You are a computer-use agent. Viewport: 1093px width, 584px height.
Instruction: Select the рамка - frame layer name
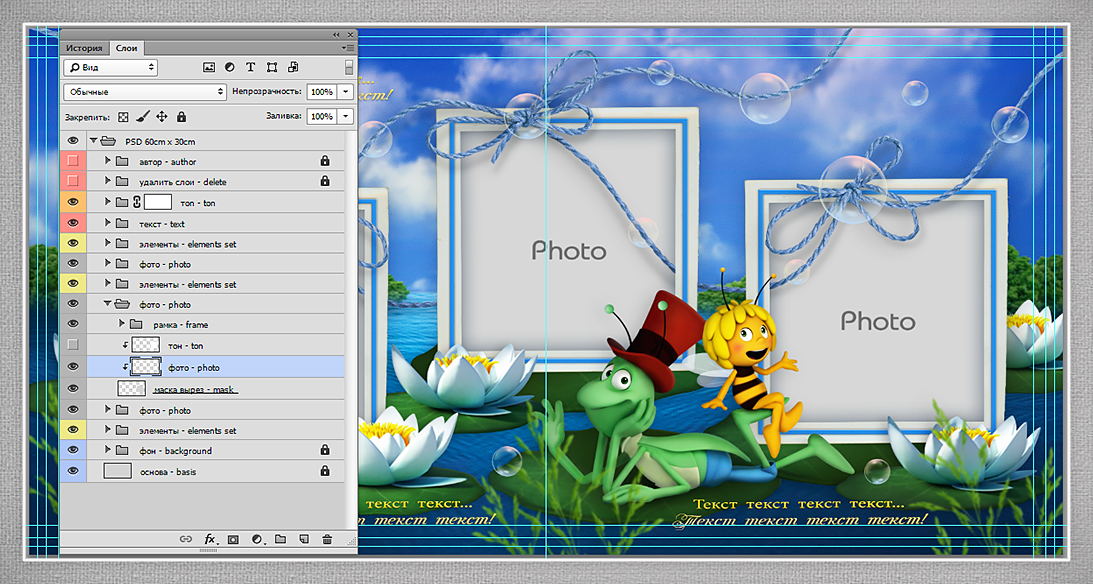coord(181,325)
